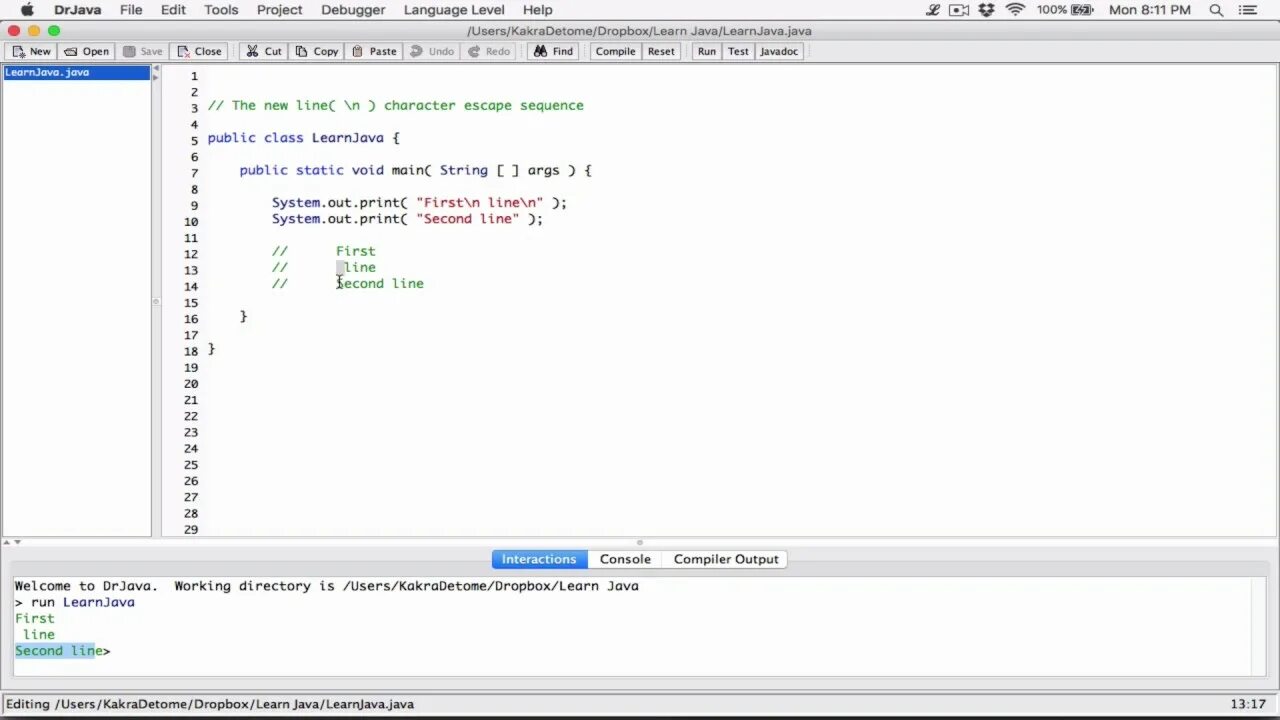Open the Edit menu
The image size is (1280, 720).
pos(173,10)
